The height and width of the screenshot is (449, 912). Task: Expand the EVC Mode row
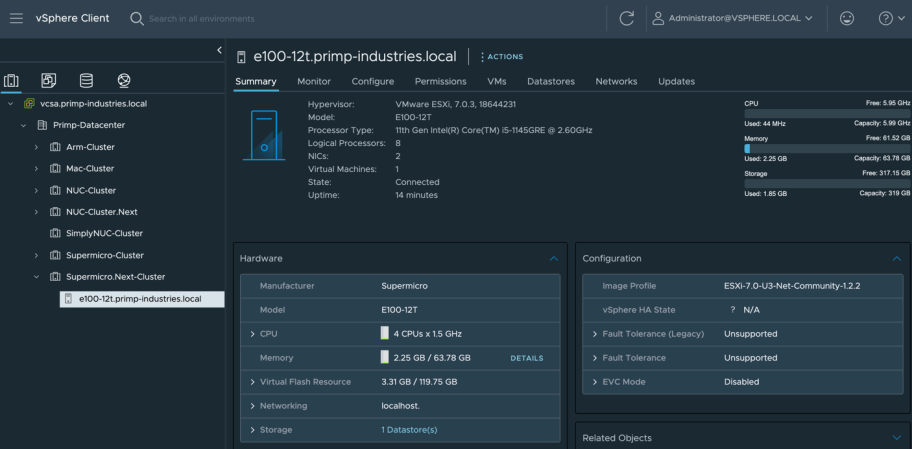[595, 382]
